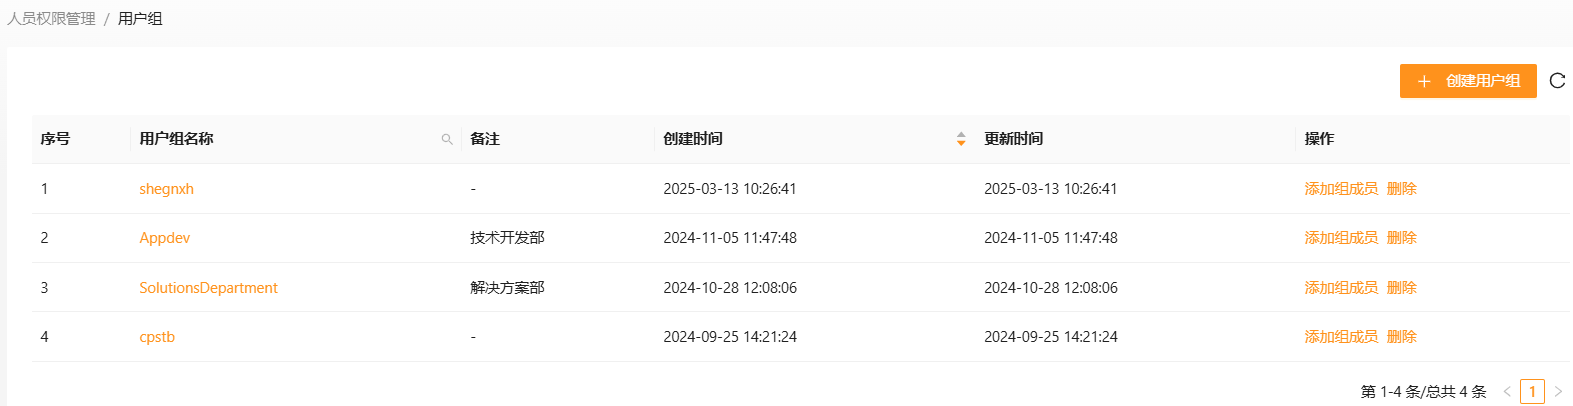The width and height of the screenshot is (1573, 406).
Task: Click the search icon in 用户组名称 column header
Action: click(447, 139)
